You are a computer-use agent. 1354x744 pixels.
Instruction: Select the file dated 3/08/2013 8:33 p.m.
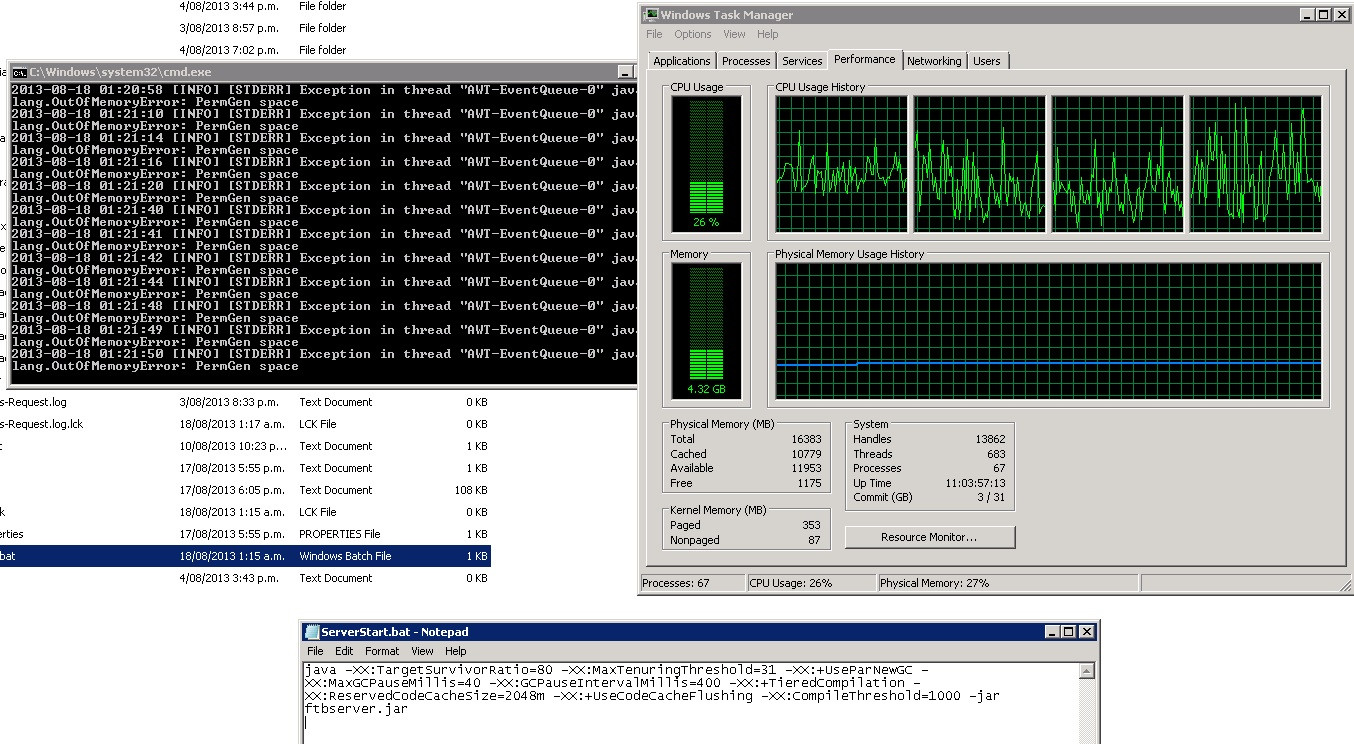point(245,402)
